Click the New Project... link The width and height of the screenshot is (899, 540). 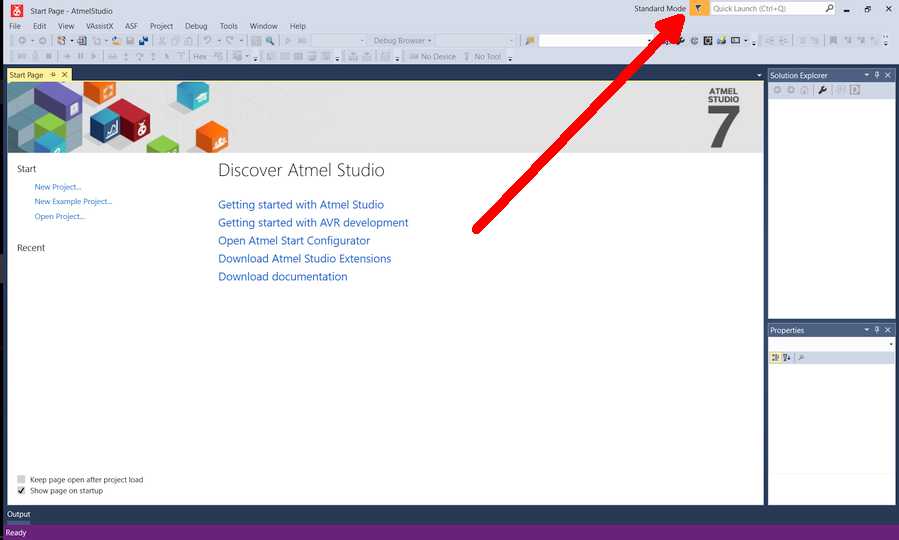(x=58, y=187)
